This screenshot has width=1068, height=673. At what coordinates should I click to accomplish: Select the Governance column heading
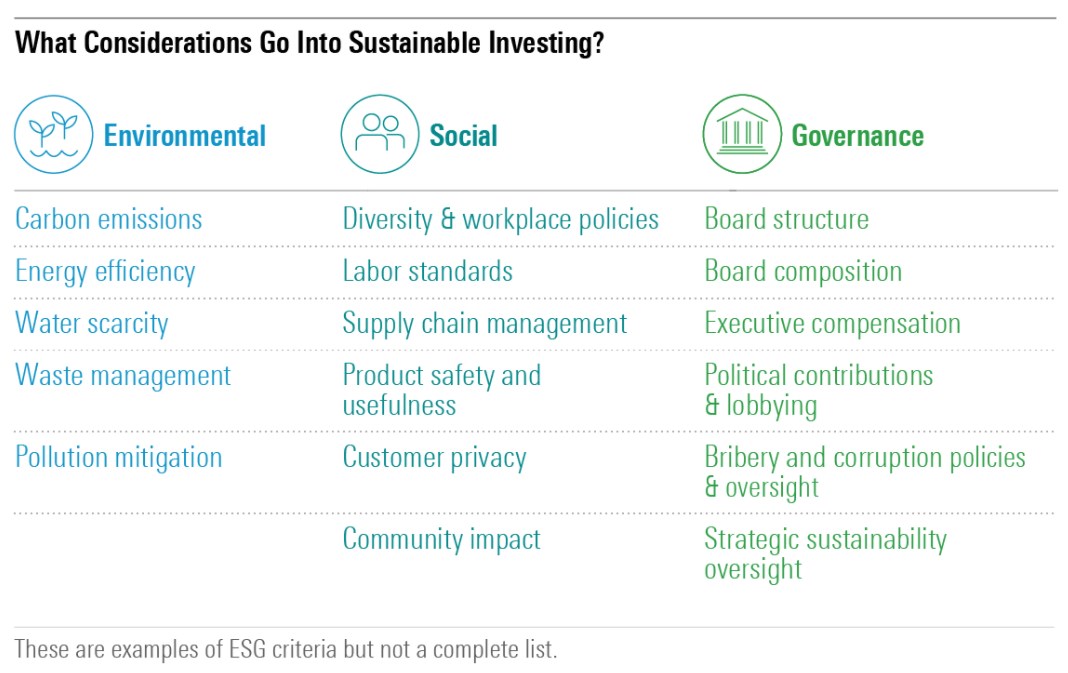tap(857, 136)
